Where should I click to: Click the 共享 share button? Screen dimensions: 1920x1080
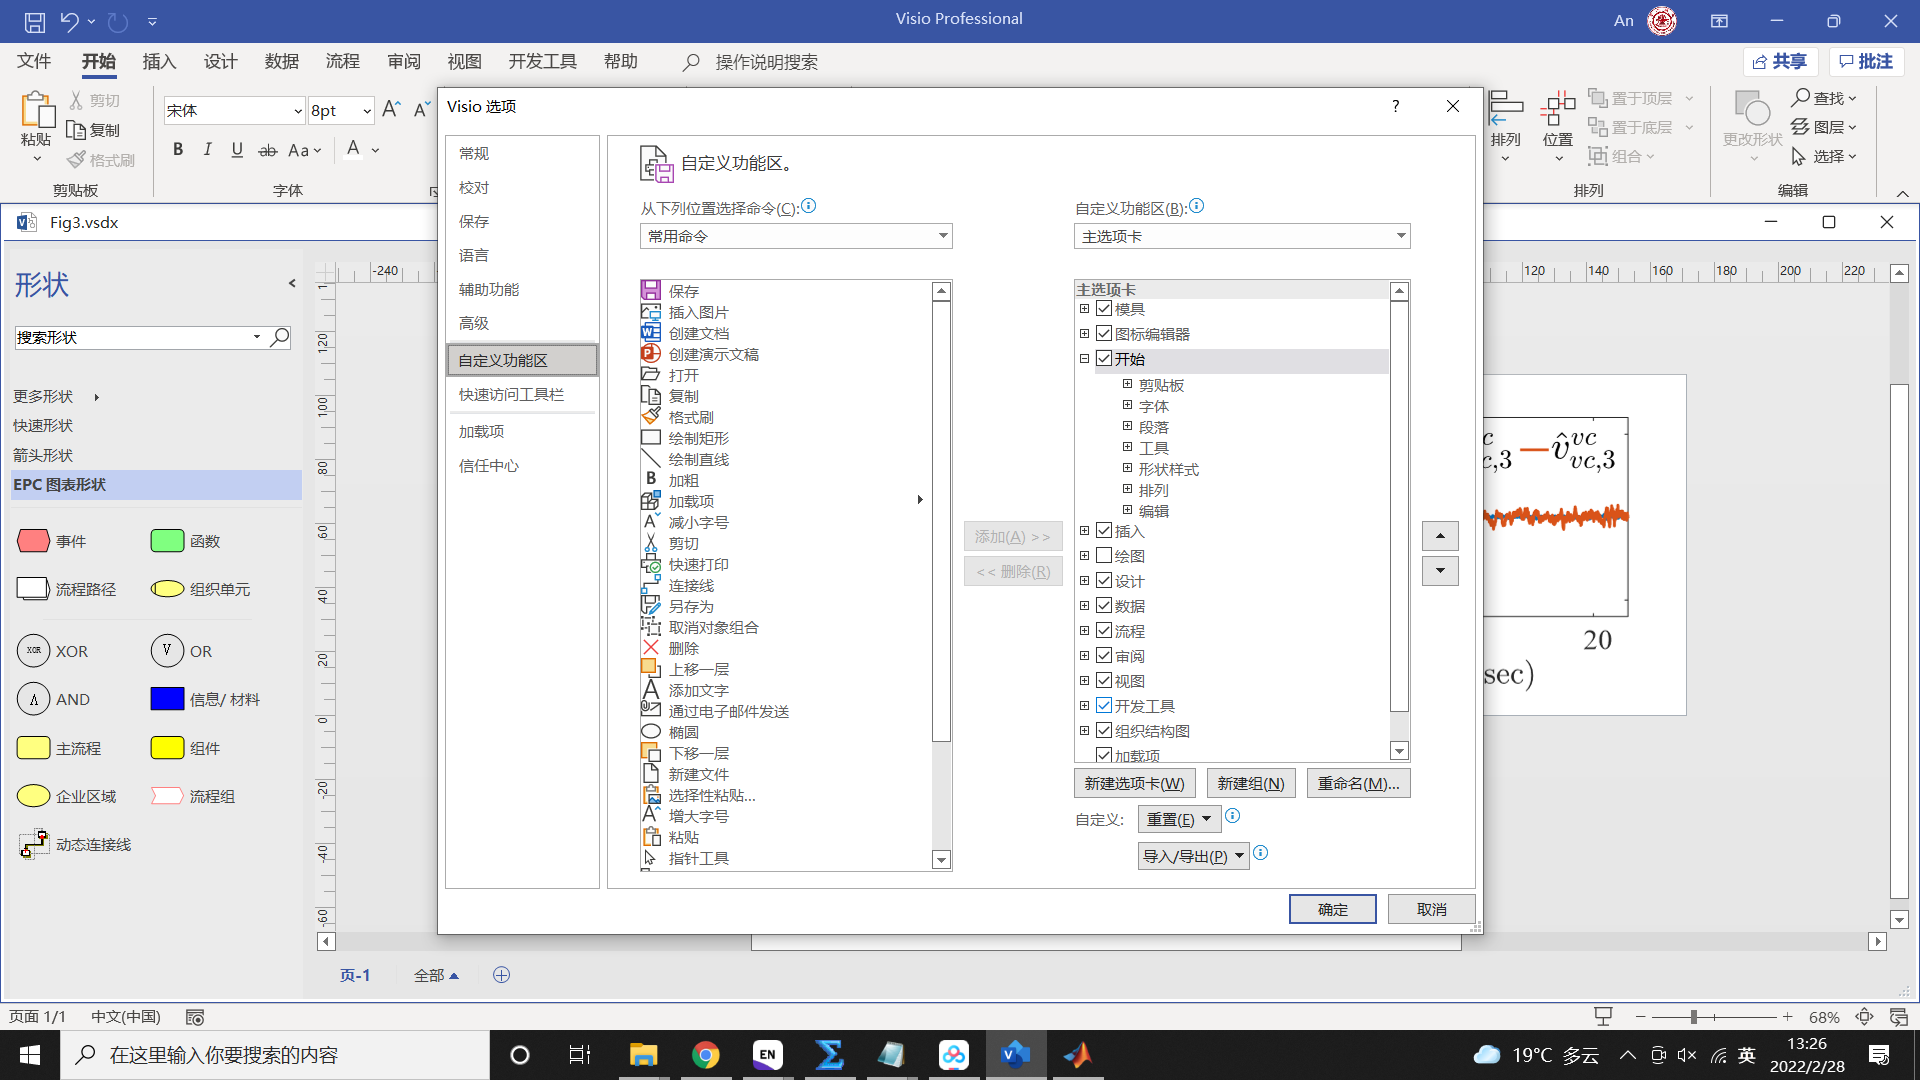[x=1781, y=62]
